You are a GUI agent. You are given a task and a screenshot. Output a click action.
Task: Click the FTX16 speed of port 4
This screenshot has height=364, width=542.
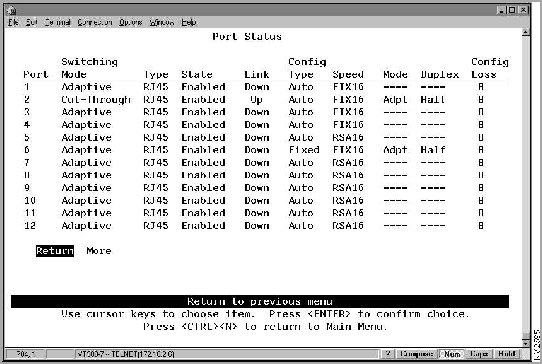(x=348, y=124)
